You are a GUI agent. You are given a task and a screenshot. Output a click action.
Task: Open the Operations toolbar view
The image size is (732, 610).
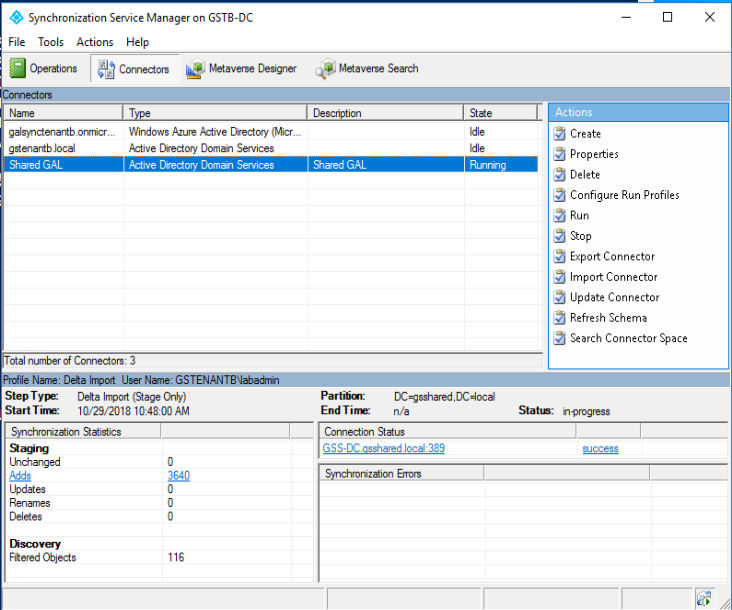pos(44,69)
